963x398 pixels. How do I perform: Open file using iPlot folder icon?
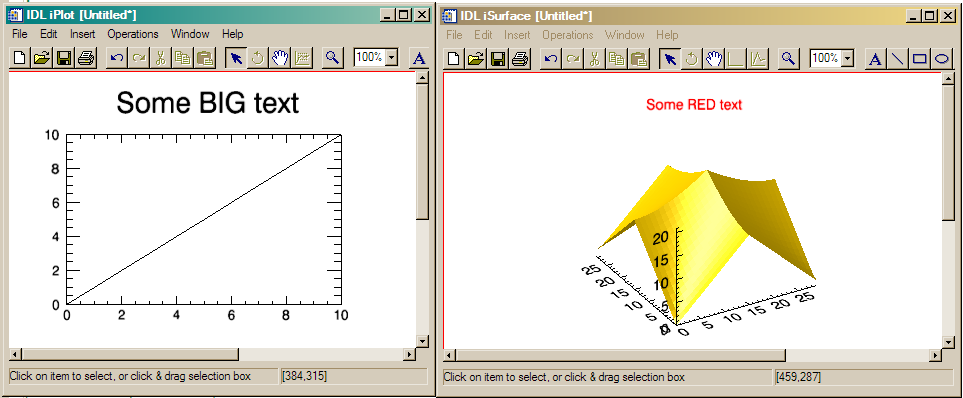coord(41,58)
